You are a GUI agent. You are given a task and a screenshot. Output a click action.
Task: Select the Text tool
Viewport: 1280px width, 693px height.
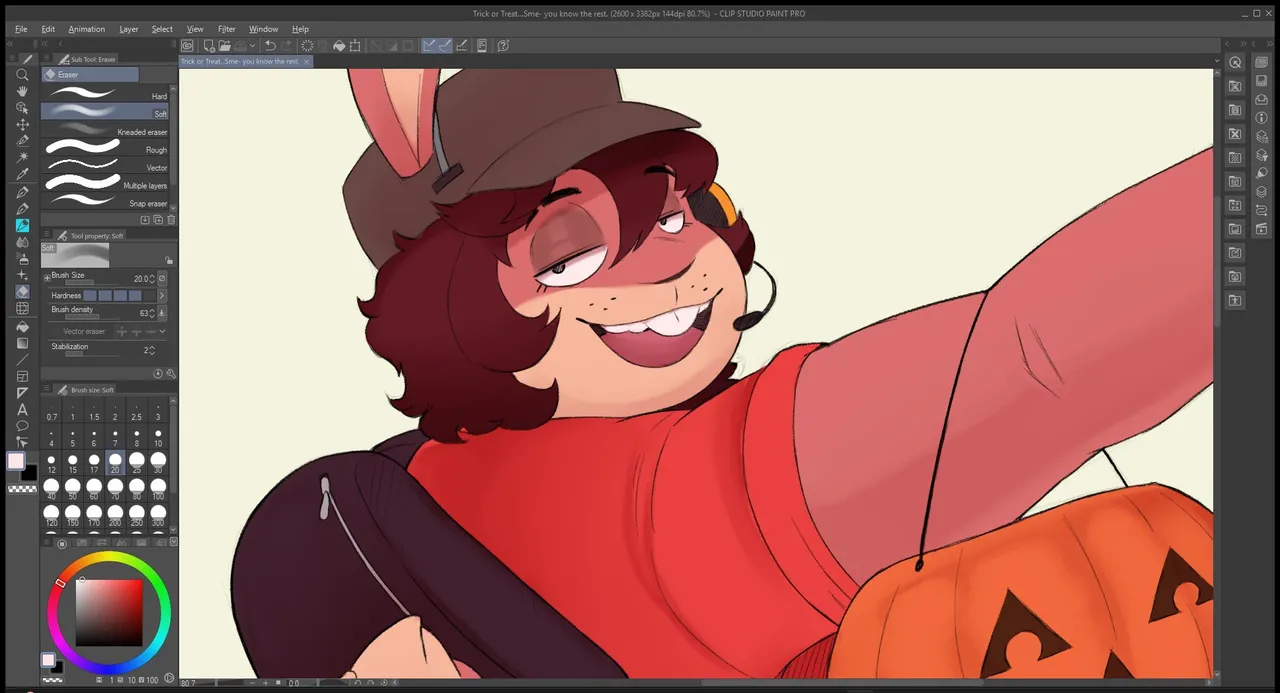coord(22,409)
